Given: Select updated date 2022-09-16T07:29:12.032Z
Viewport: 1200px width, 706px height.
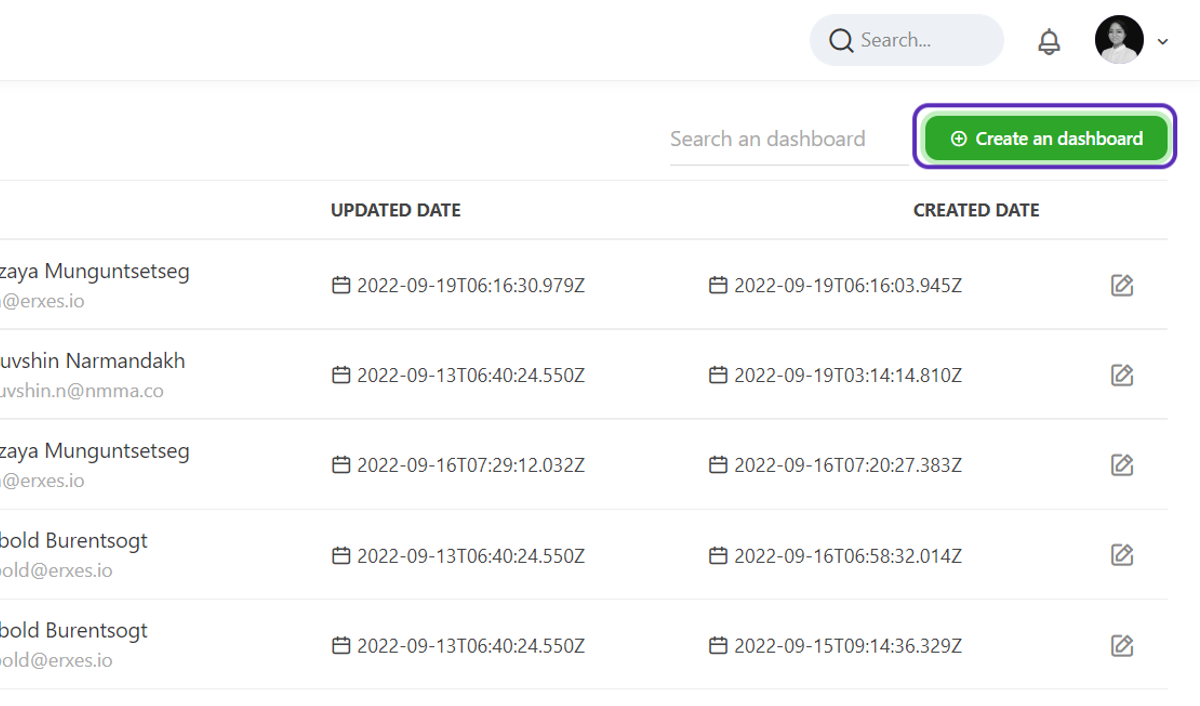Looking at the screenshot, I should coord(471,466).
